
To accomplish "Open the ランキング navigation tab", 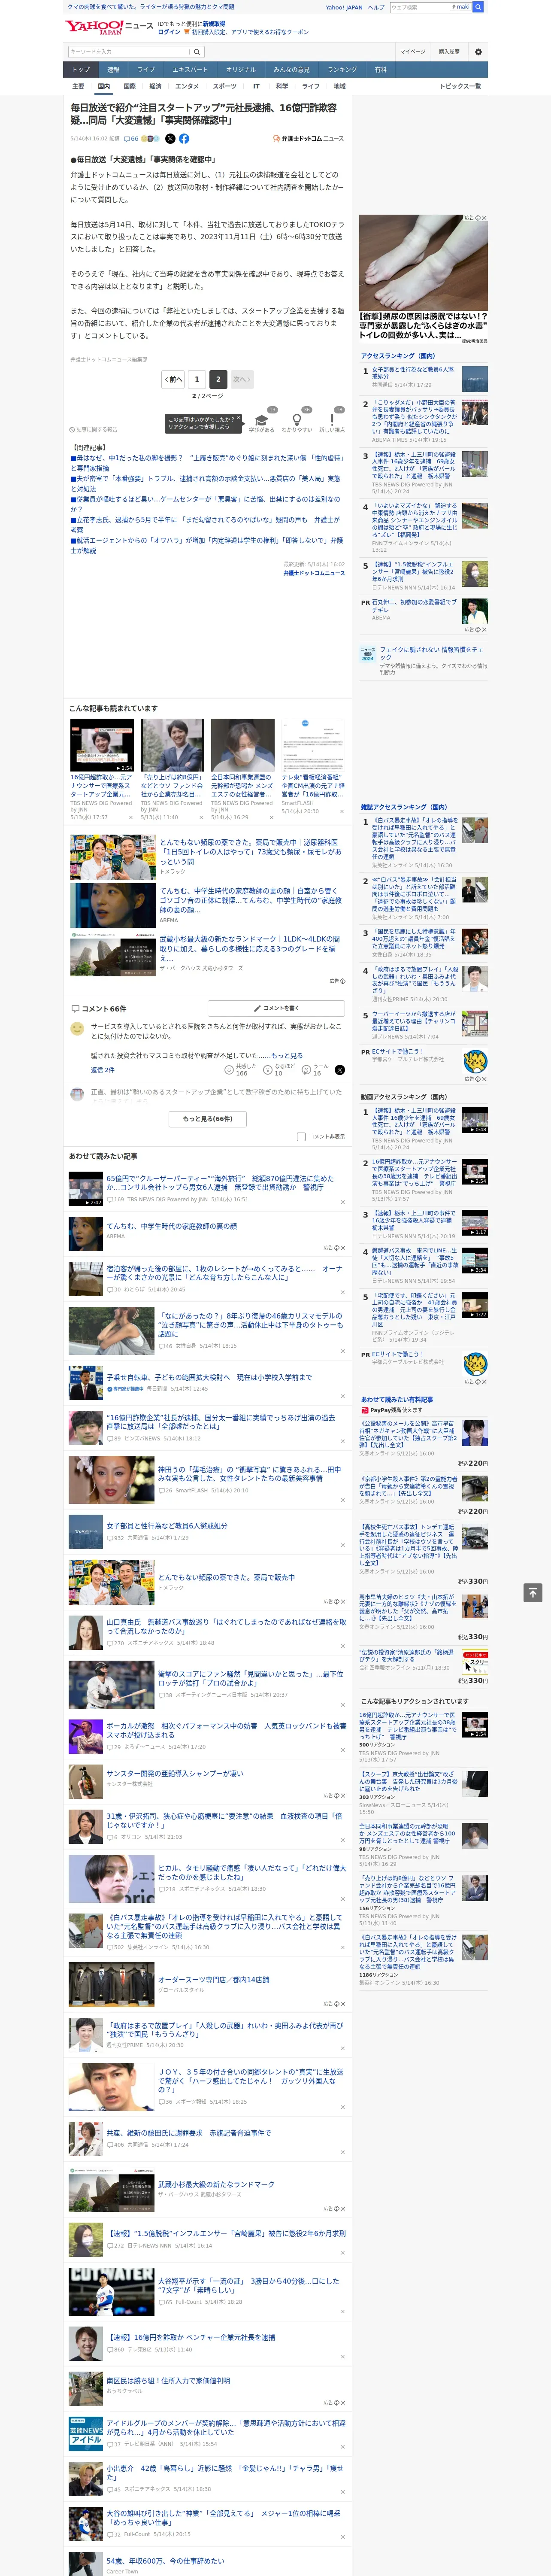I will pyautogui.click(x=342, y=70).
